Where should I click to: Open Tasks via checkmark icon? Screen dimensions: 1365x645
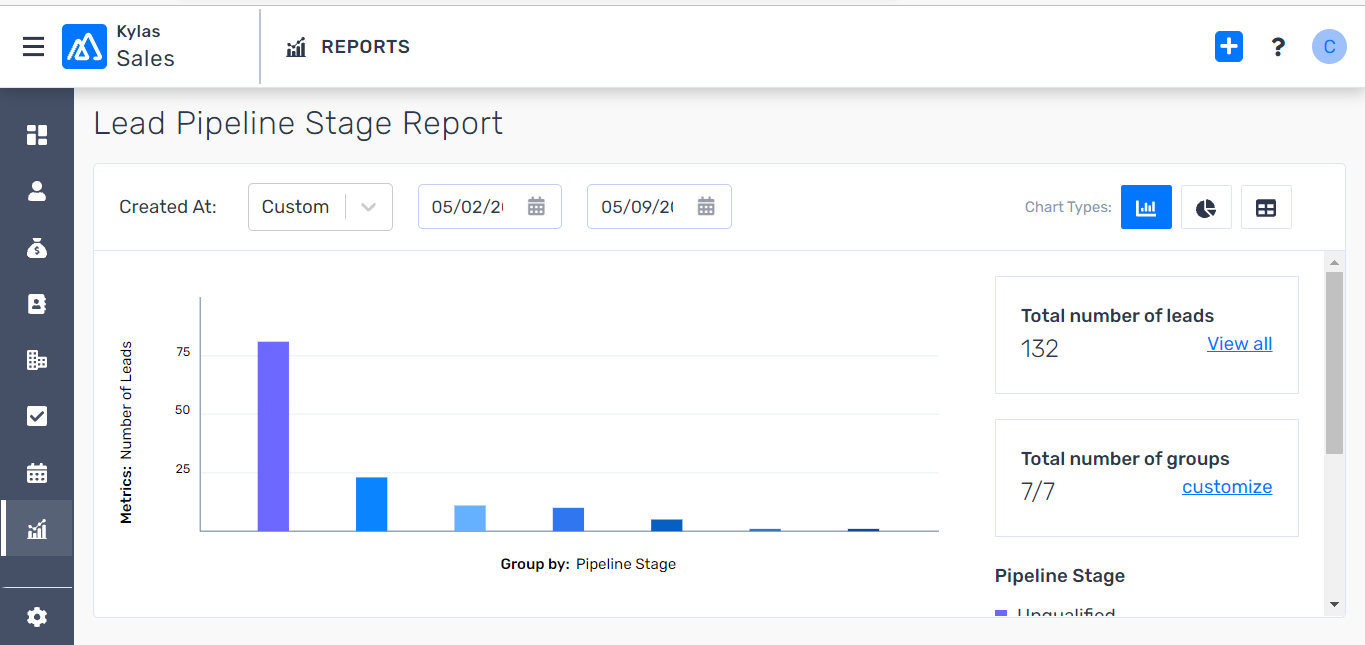37,416
